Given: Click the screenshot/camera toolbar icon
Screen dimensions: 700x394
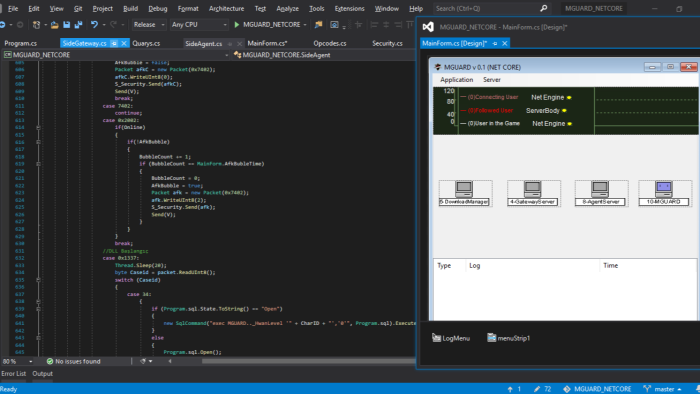Looking at the screenshot, I should point(334,25).
